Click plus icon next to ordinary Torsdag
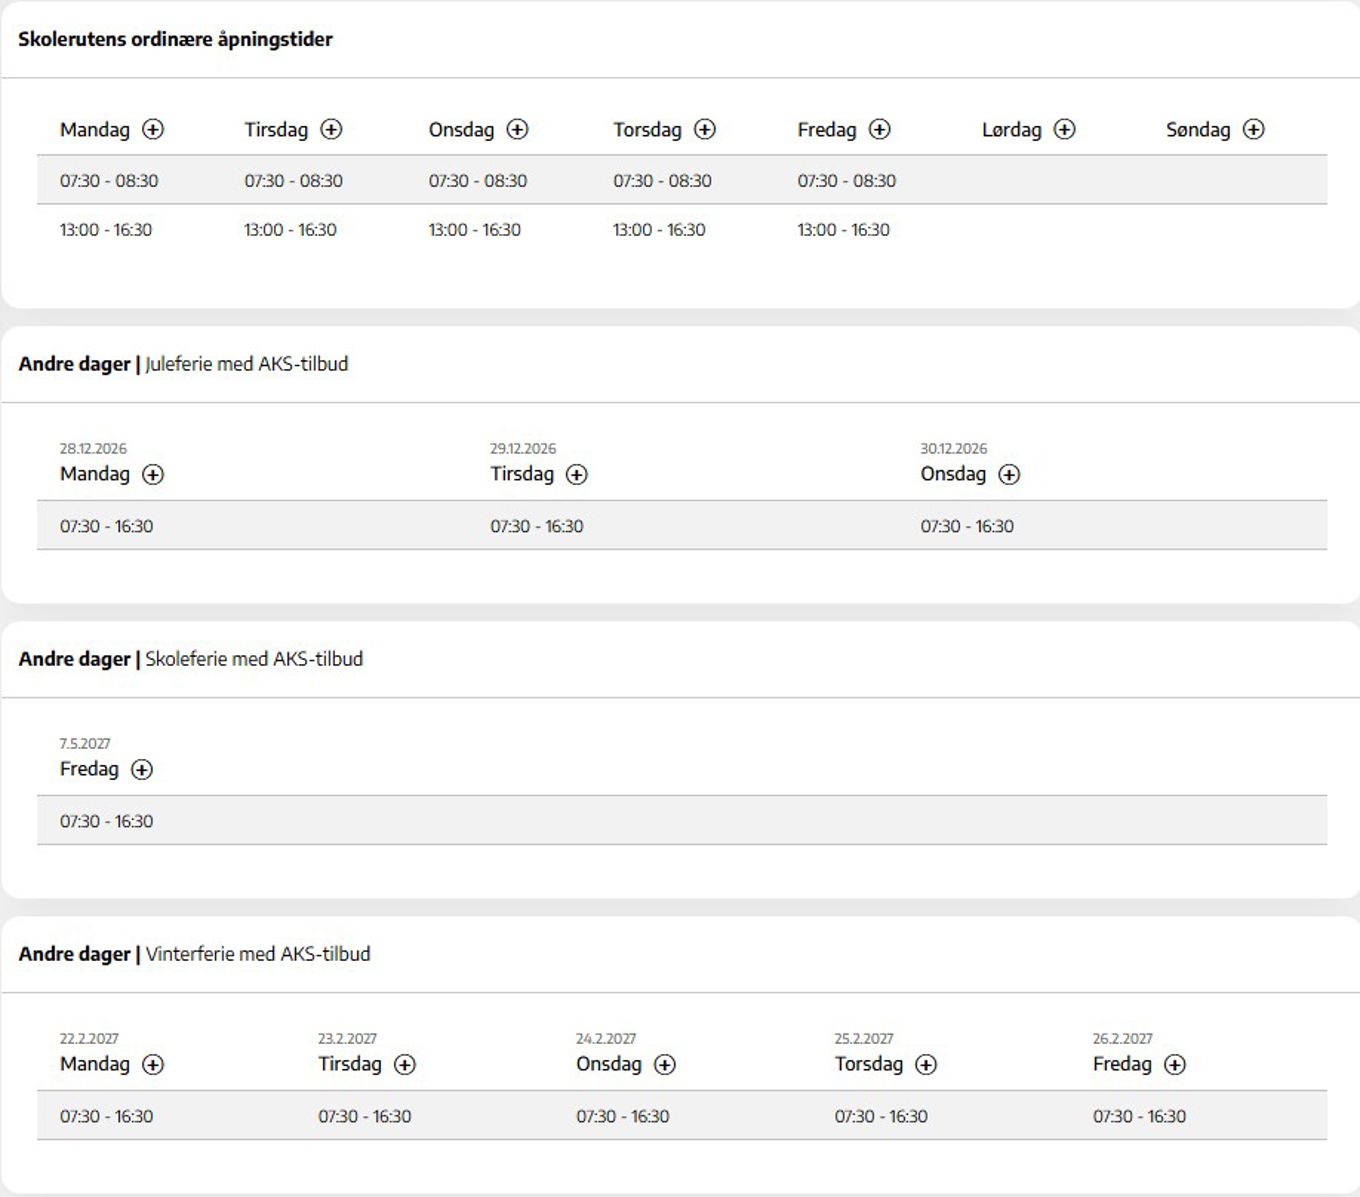Viewport: 1360px width, 1197px height. click(705, 129)
